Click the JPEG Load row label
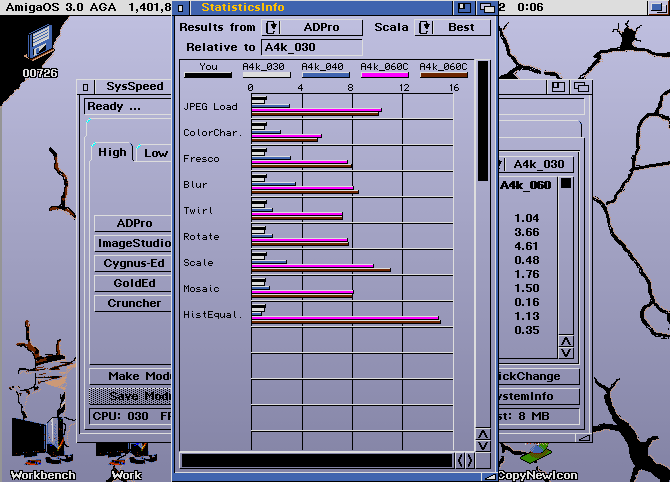This screenshot has width=670, height=482. 210,107
